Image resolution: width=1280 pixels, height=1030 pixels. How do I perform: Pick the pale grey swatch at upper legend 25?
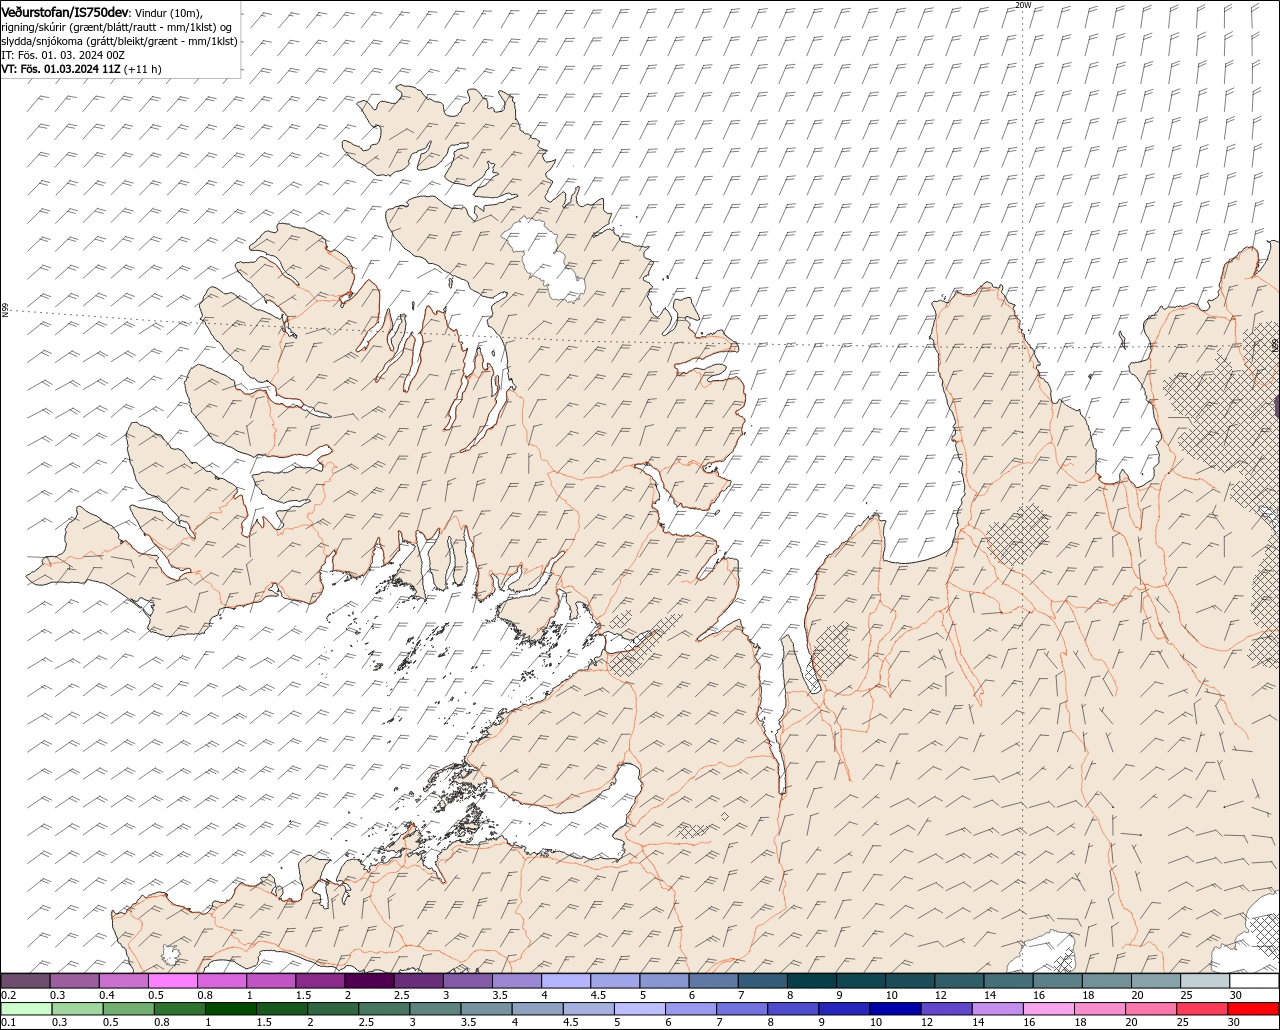click(1205, 981)
